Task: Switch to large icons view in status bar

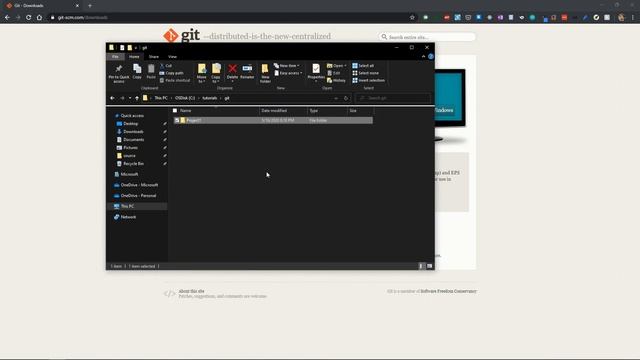Action: 429,266
